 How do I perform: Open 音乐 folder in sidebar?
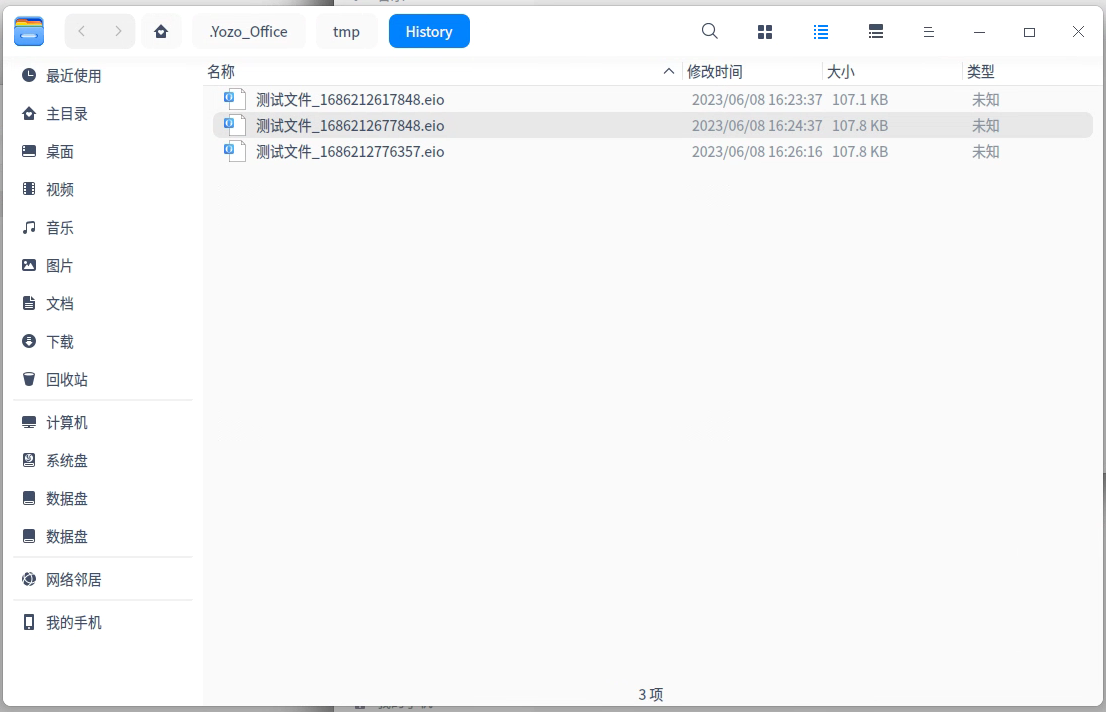[103, 227]
